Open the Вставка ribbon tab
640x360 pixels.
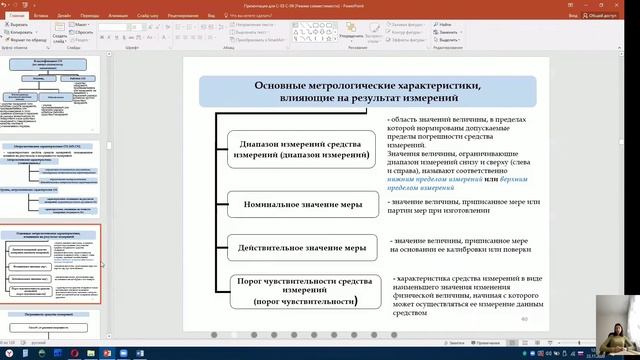(x=41, y=16)
